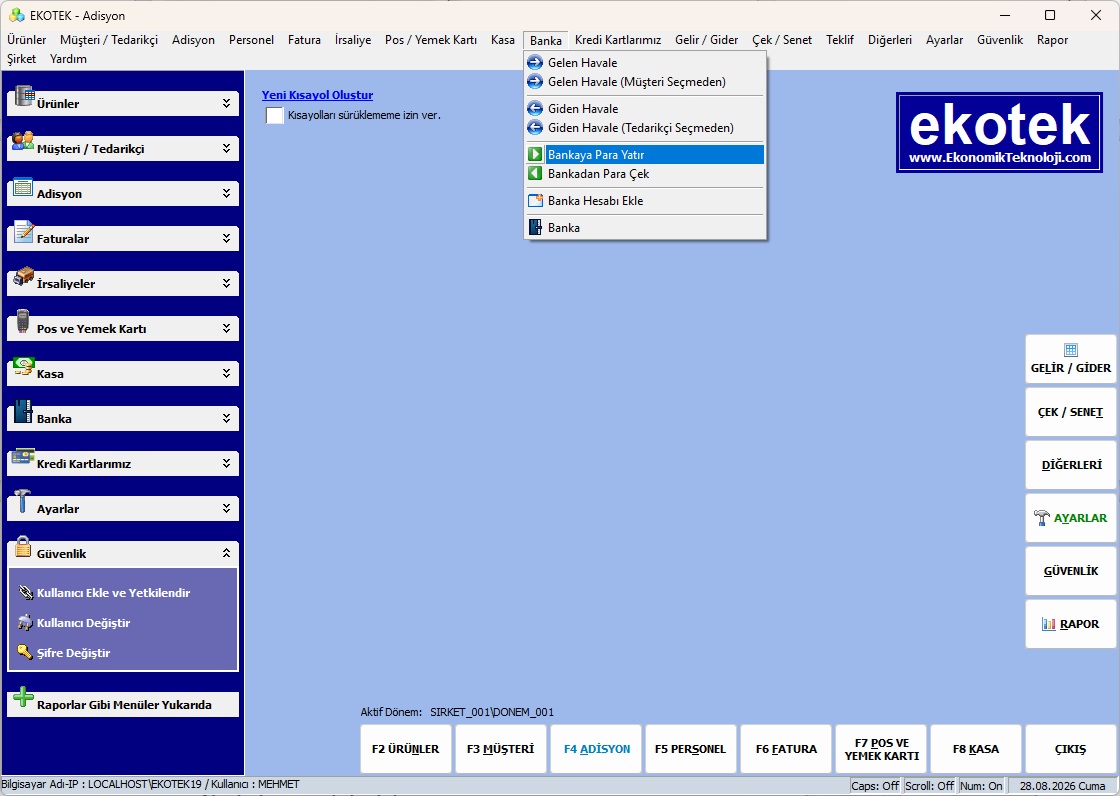The image size is (1120, 796).
Task: Collapse the Güvenlik section chevron
Action: pyautogui.click(x=226, y=553)
